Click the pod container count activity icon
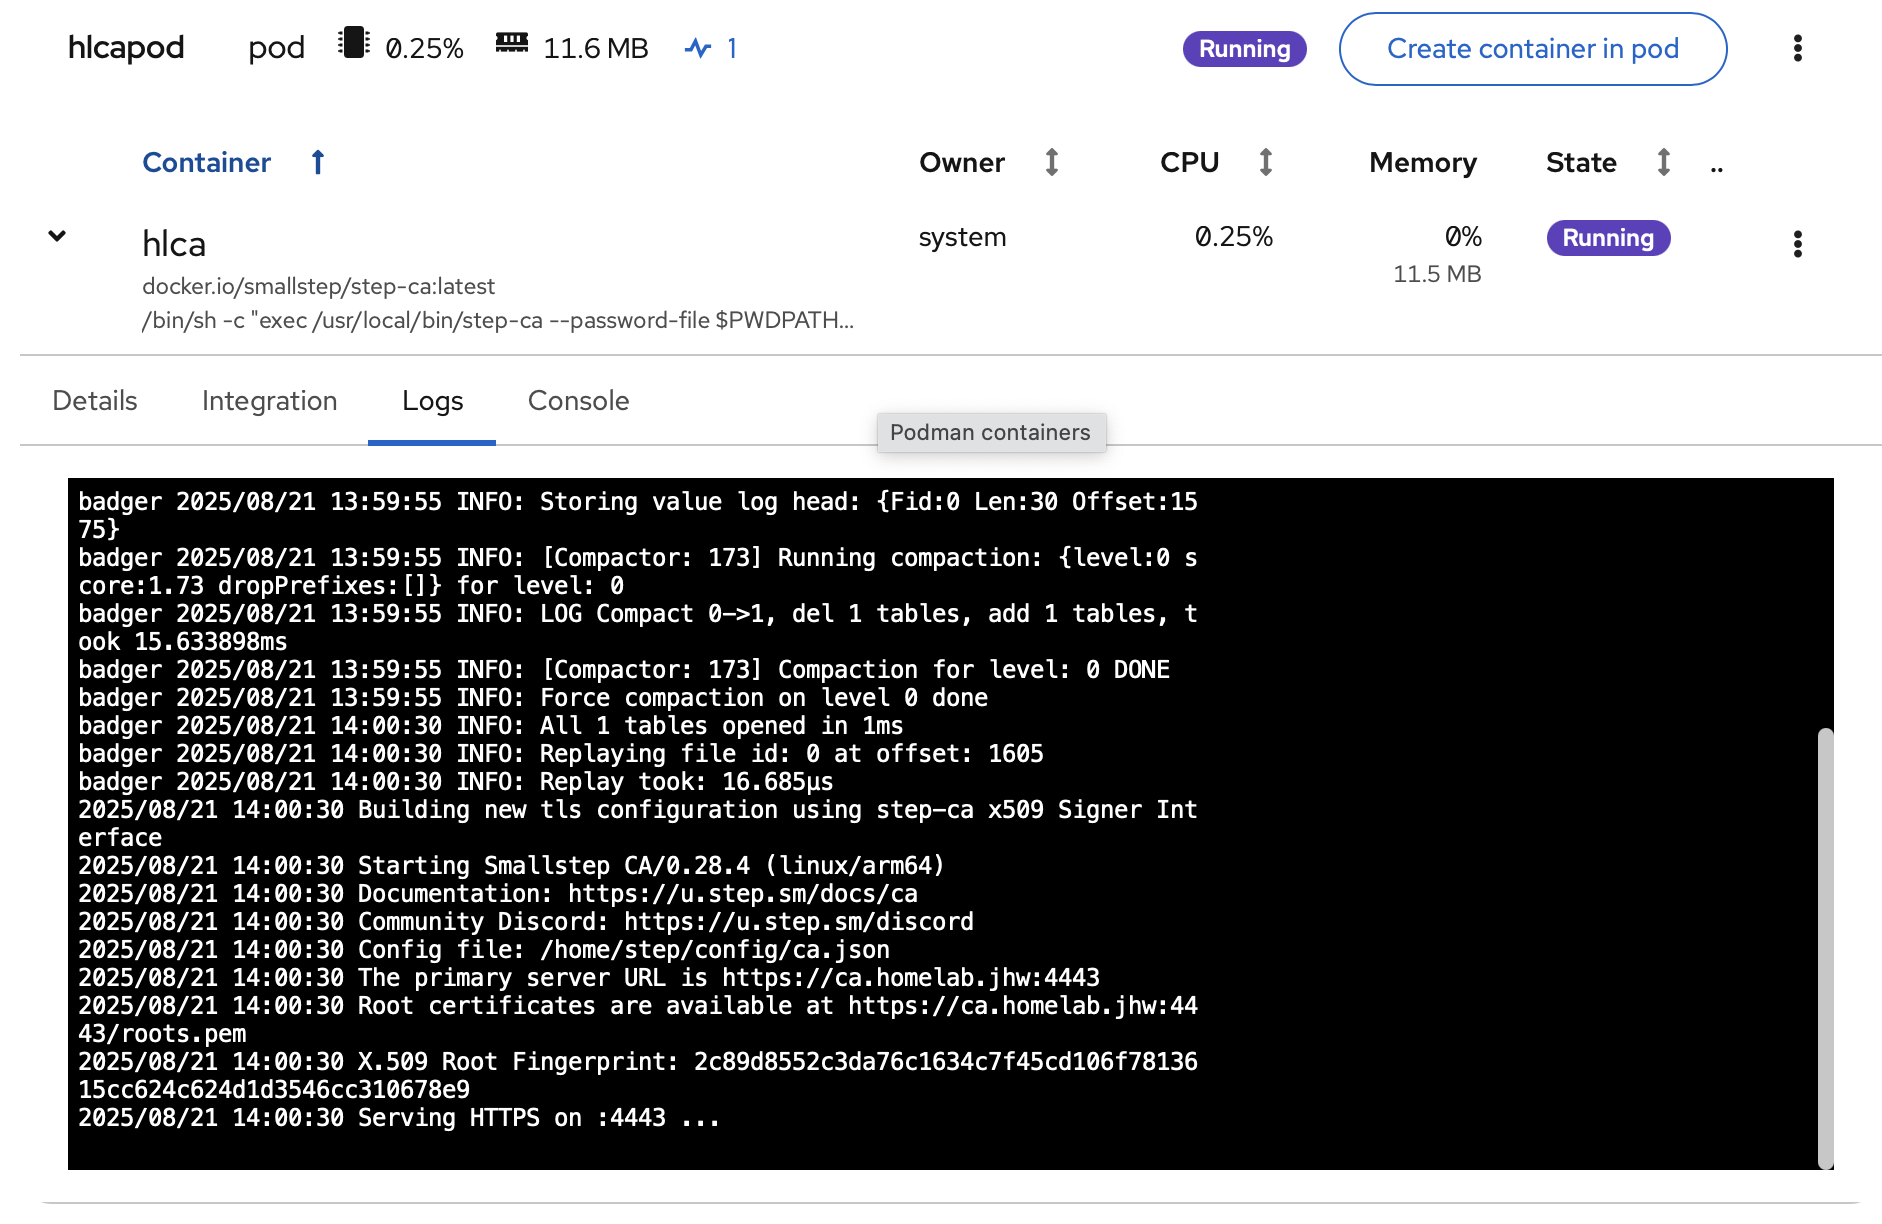 coord(698,48)
